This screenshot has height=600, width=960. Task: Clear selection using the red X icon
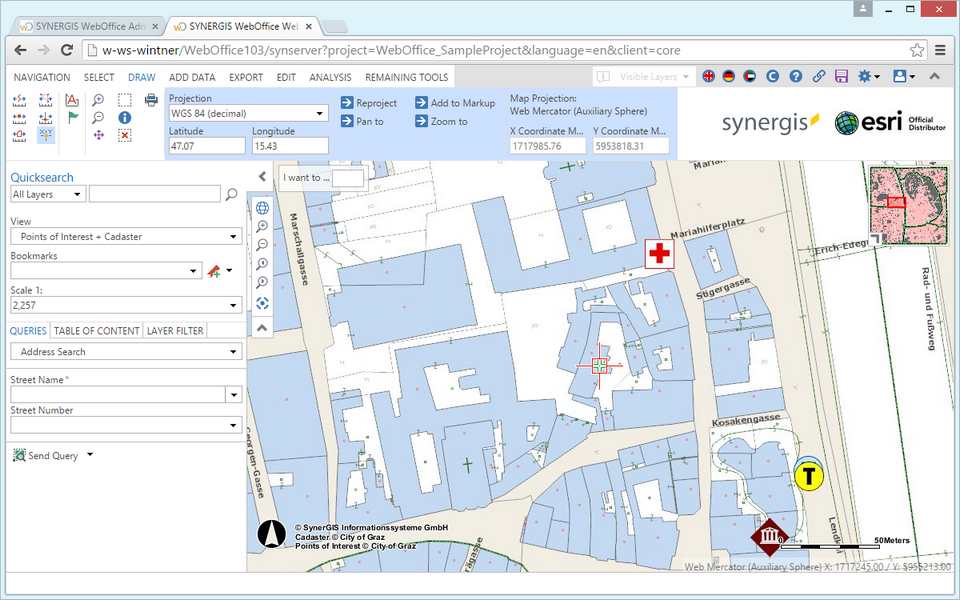click(x=125, y=135)
